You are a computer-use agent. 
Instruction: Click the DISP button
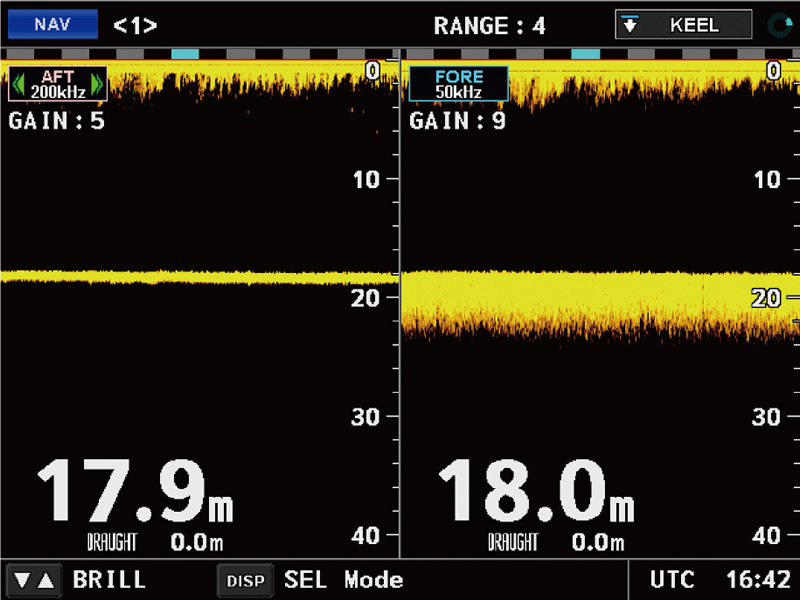pos(245,581)
